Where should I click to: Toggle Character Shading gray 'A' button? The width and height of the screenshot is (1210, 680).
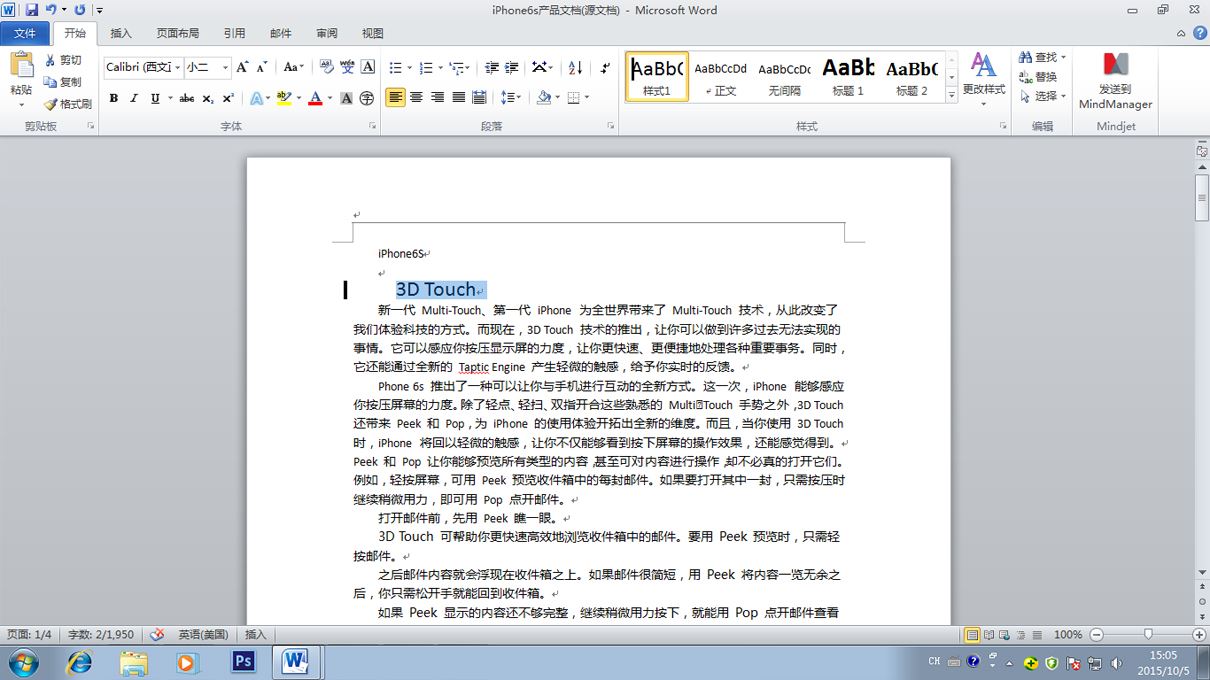tap(346, 98)
